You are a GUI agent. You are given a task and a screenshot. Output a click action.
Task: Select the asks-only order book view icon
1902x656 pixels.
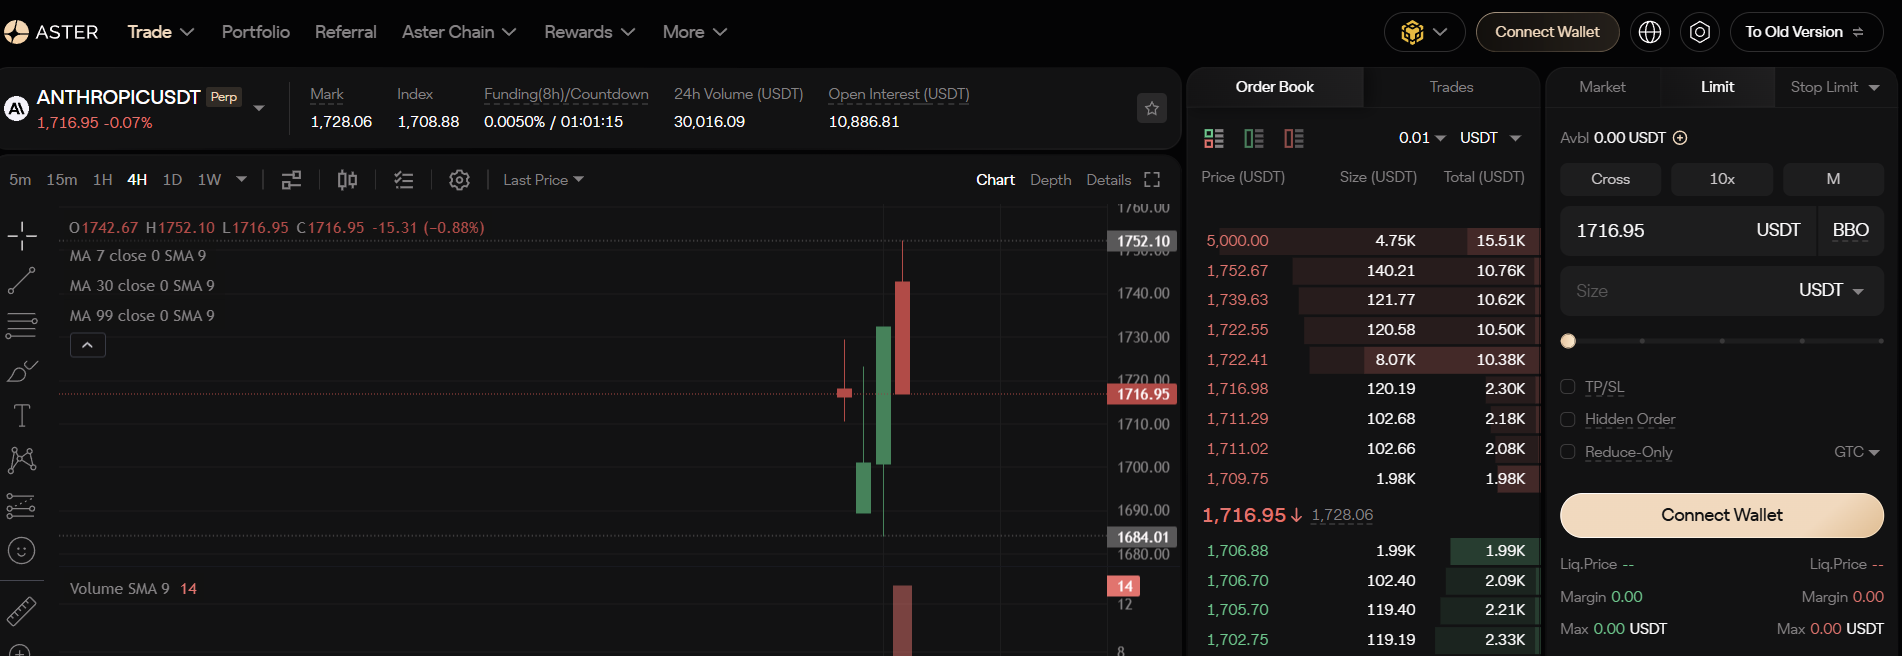pos(1294,138)
